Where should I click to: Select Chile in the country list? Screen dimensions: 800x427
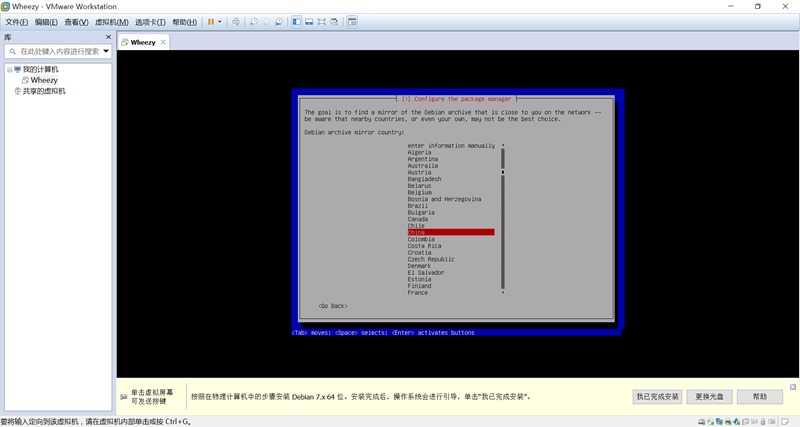coord(416,225)
